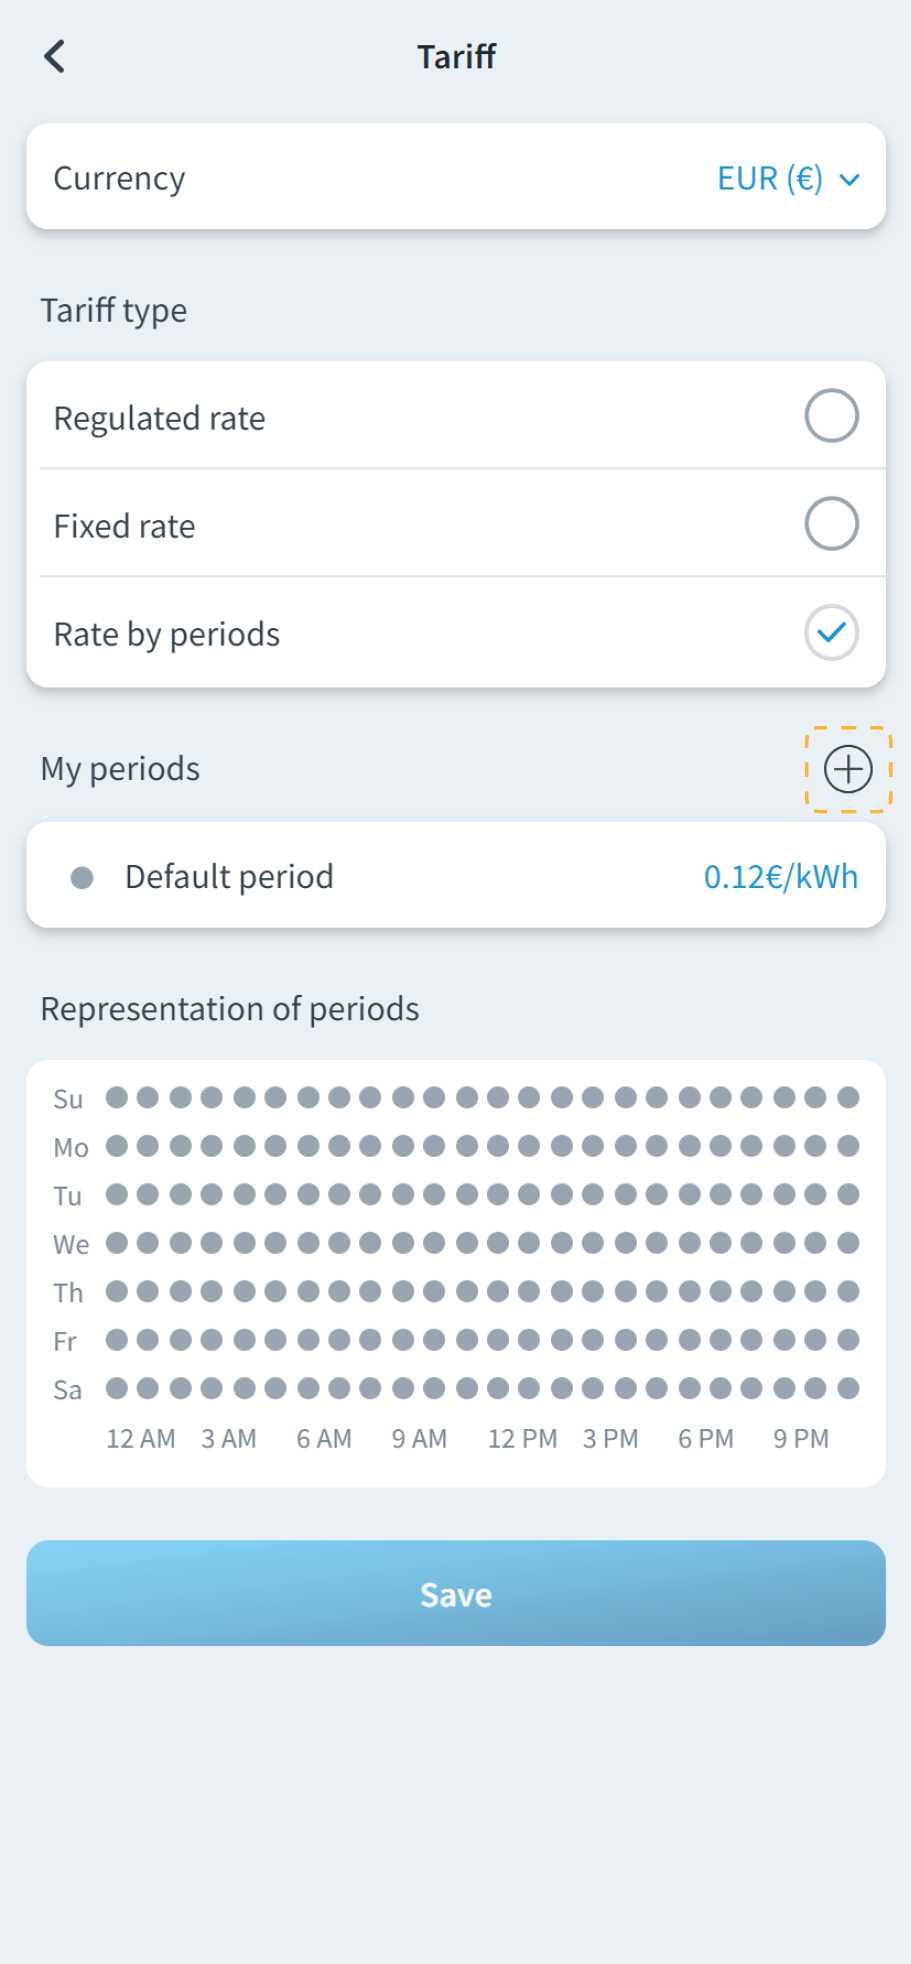This screenshot has height=1964, width=911.
Task: Click the first dot in the We row
Action: (x=117, y=1243)
